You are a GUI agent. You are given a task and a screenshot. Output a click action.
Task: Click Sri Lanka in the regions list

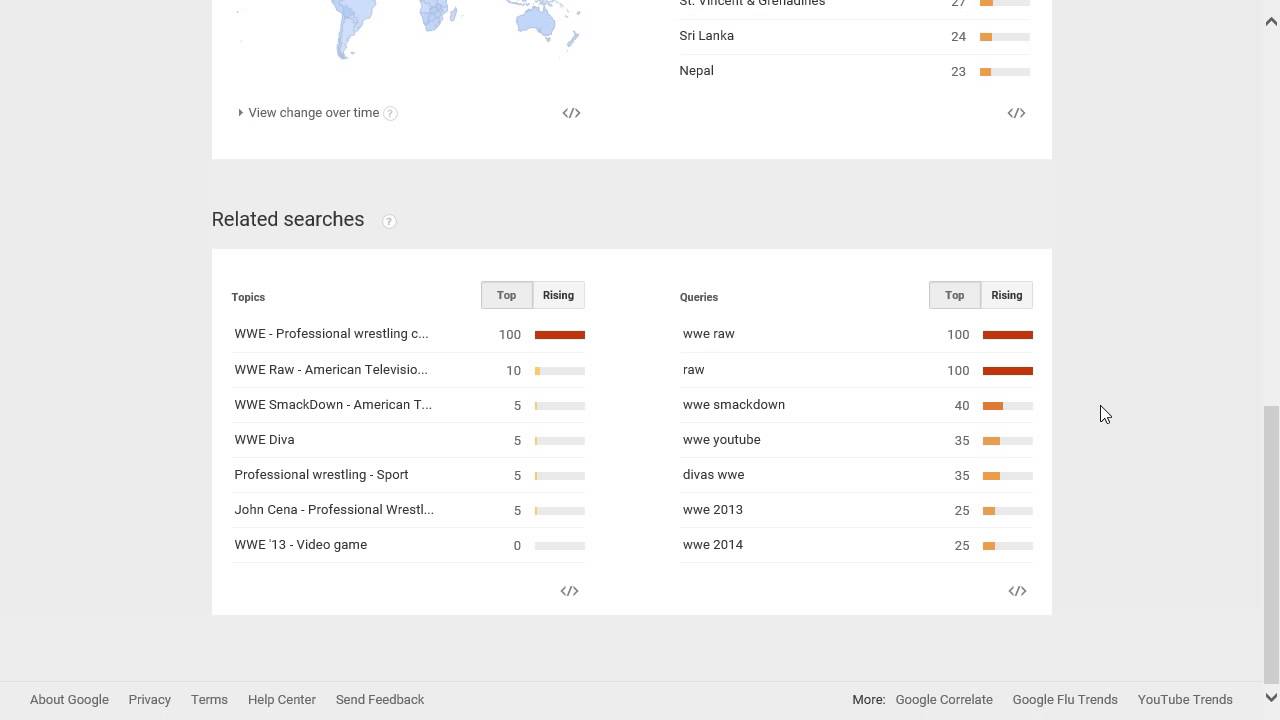coord(706,36)
